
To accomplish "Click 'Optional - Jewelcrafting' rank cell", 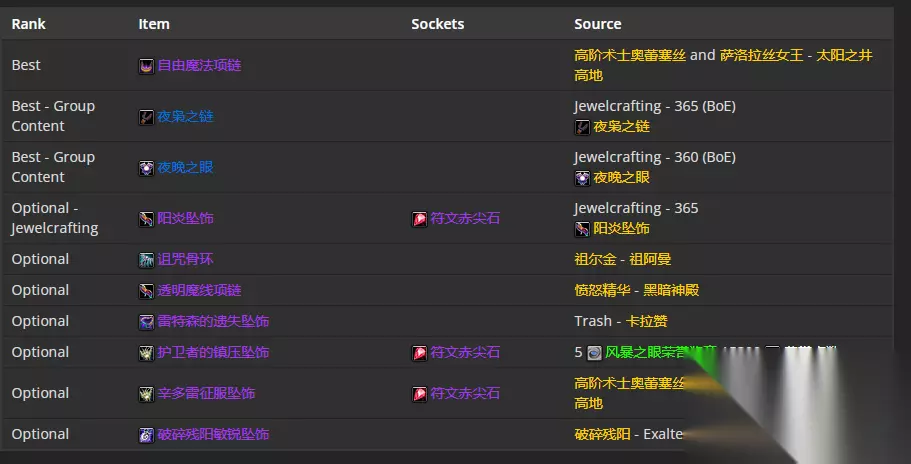I will click(55, 218).
